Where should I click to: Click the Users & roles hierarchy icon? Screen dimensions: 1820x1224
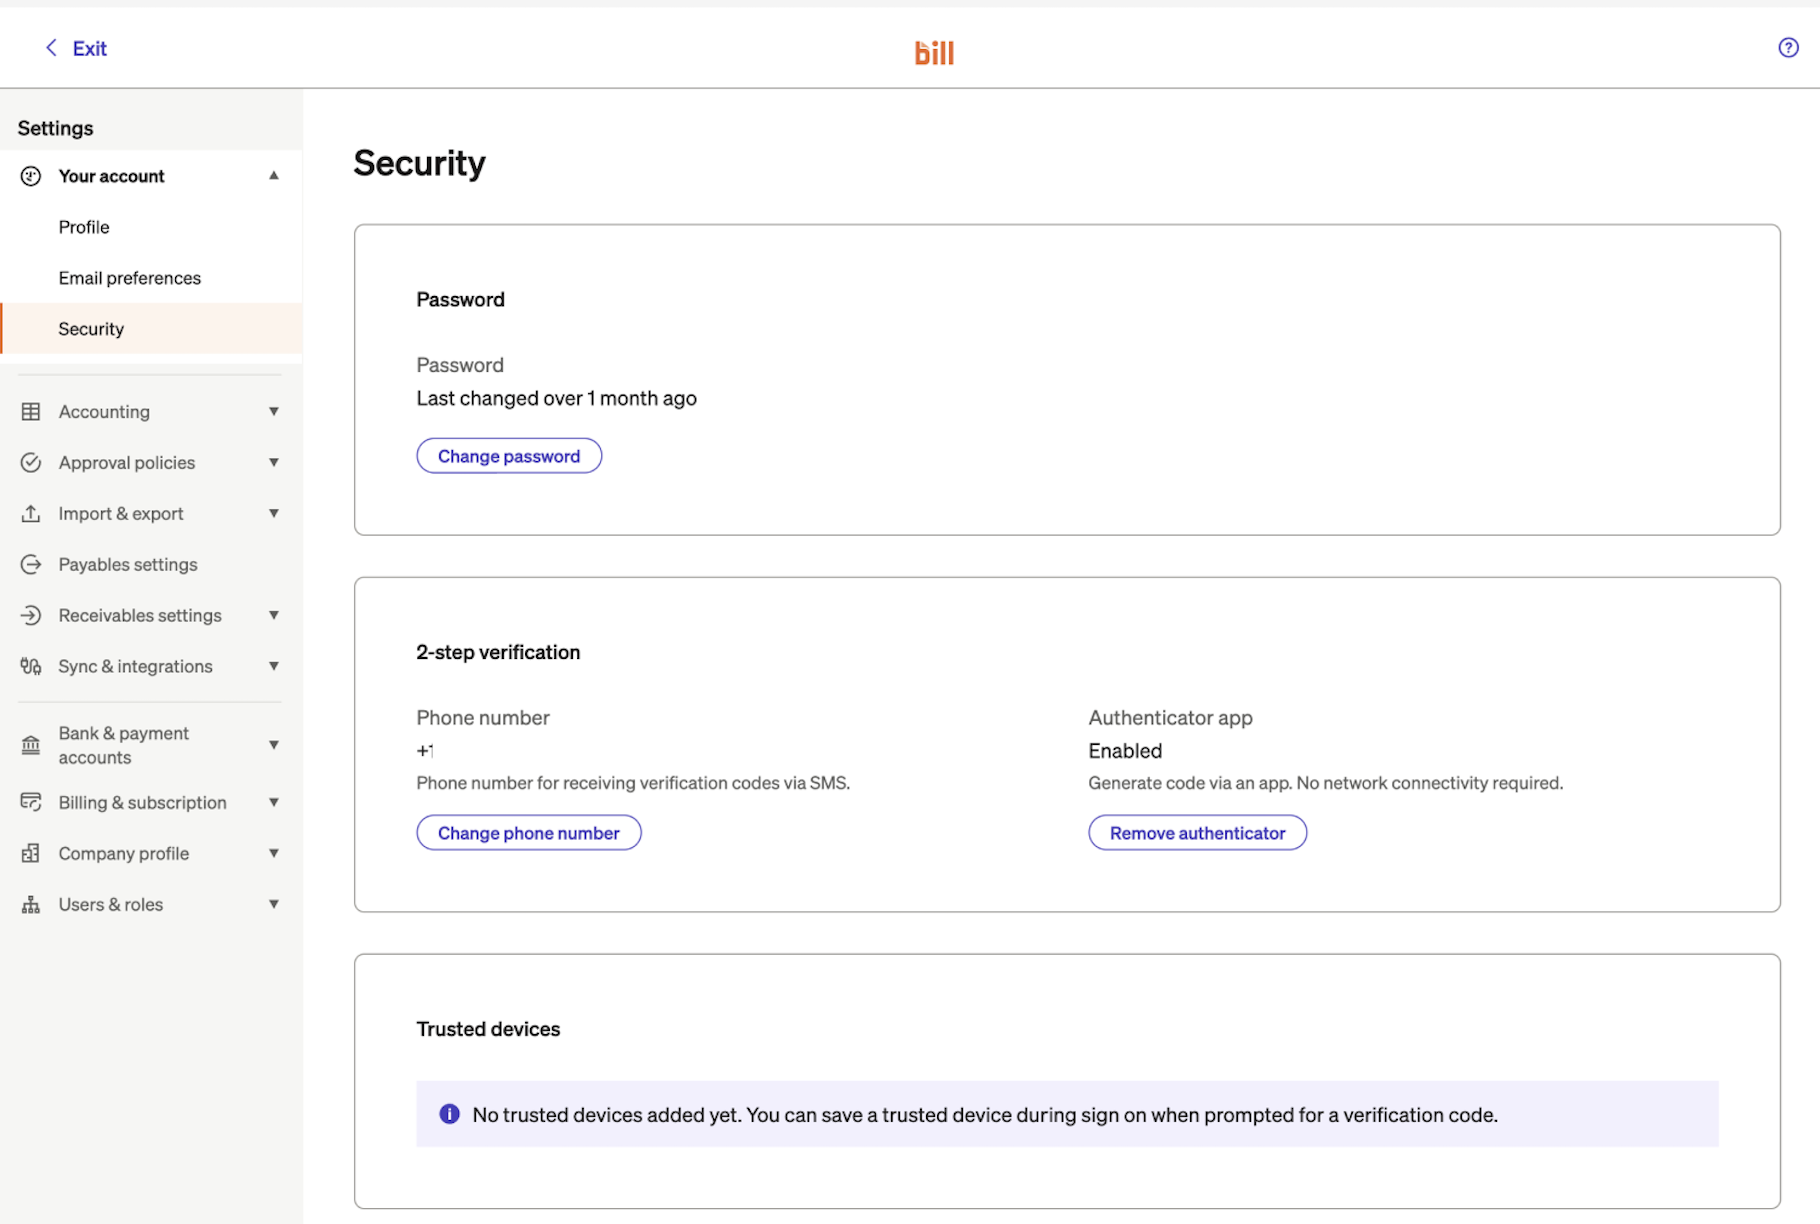coord(31,905)
